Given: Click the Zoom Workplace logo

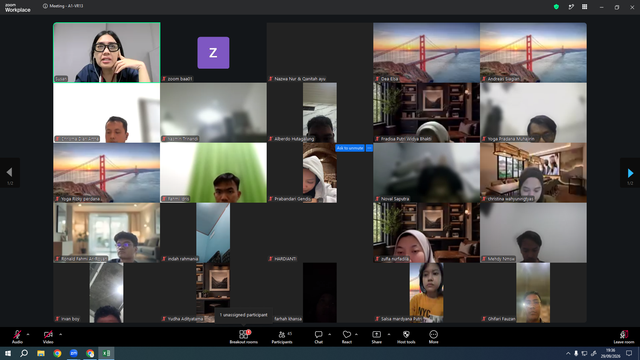Looking at the screenshot, I should pos(18,8).
